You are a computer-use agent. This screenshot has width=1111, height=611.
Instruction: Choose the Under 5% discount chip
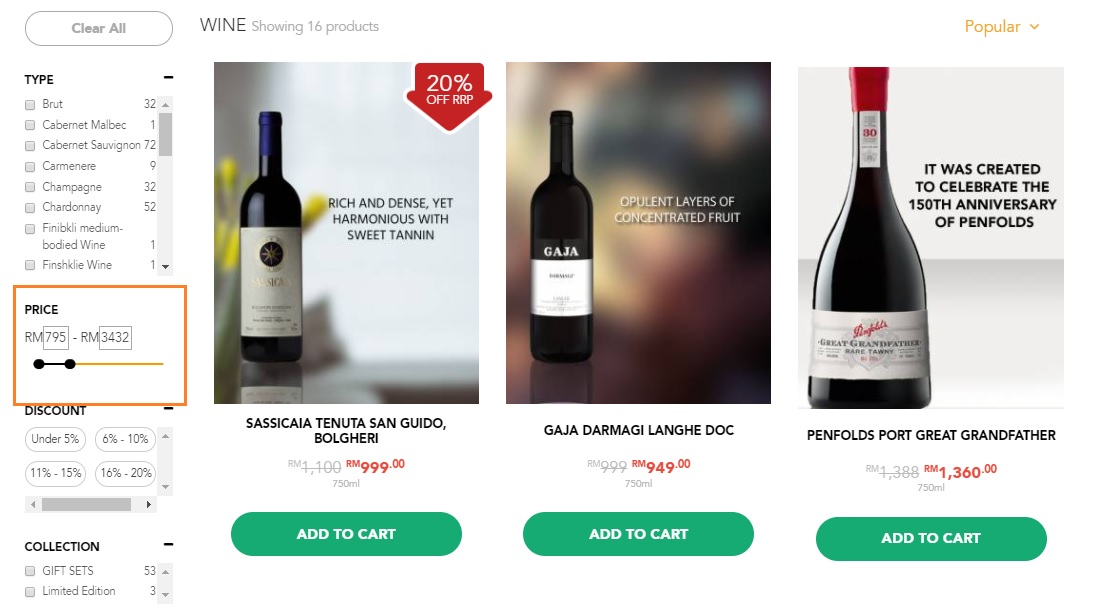(55, 439)
